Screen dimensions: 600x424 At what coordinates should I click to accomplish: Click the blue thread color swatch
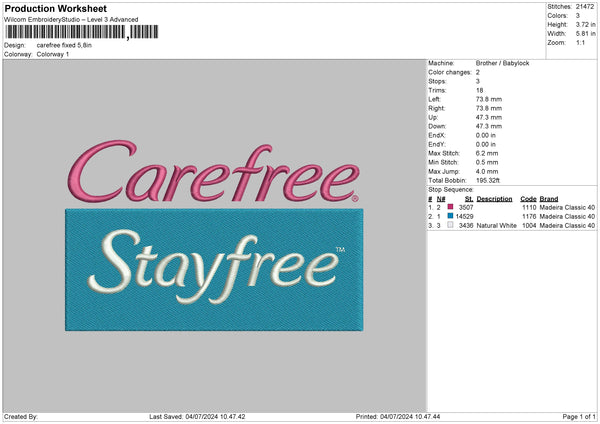pyautogui.click(x=450, y=216)
